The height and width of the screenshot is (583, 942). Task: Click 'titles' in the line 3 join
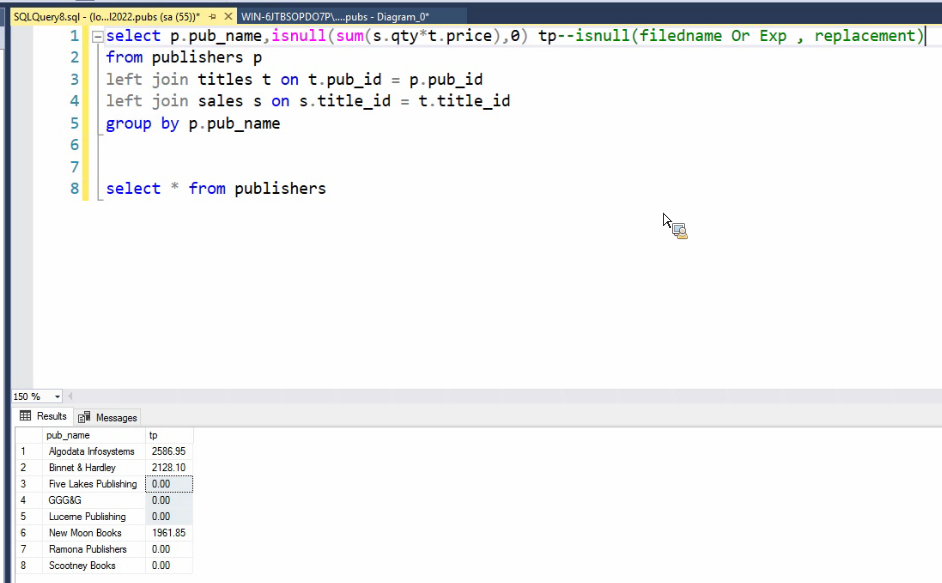(x=225, y=79)
